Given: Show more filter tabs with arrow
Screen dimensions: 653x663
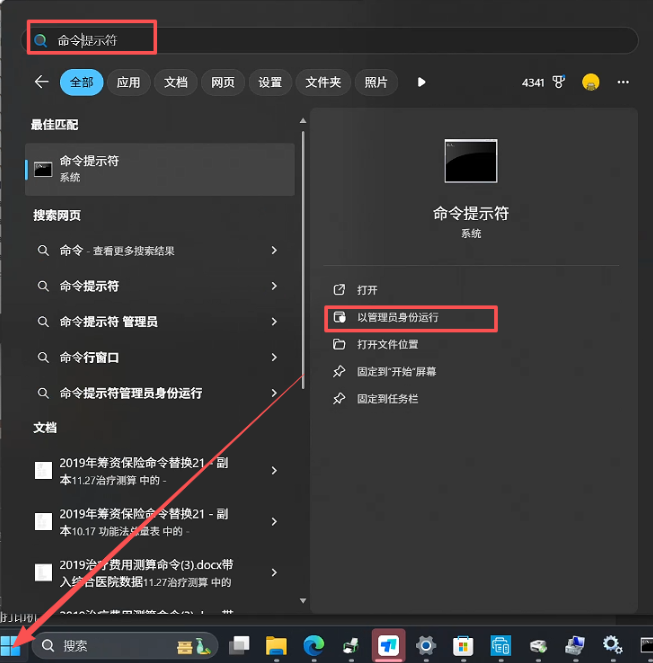Looking at the screenshot, I should click(421, 82).
